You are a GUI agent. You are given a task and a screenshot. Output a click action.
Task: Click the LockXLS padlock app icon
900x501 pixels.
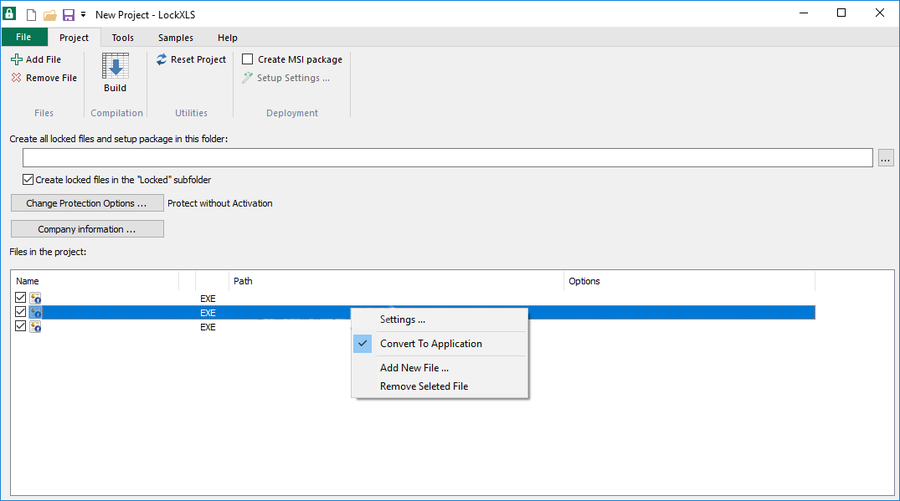coord(11,14)
